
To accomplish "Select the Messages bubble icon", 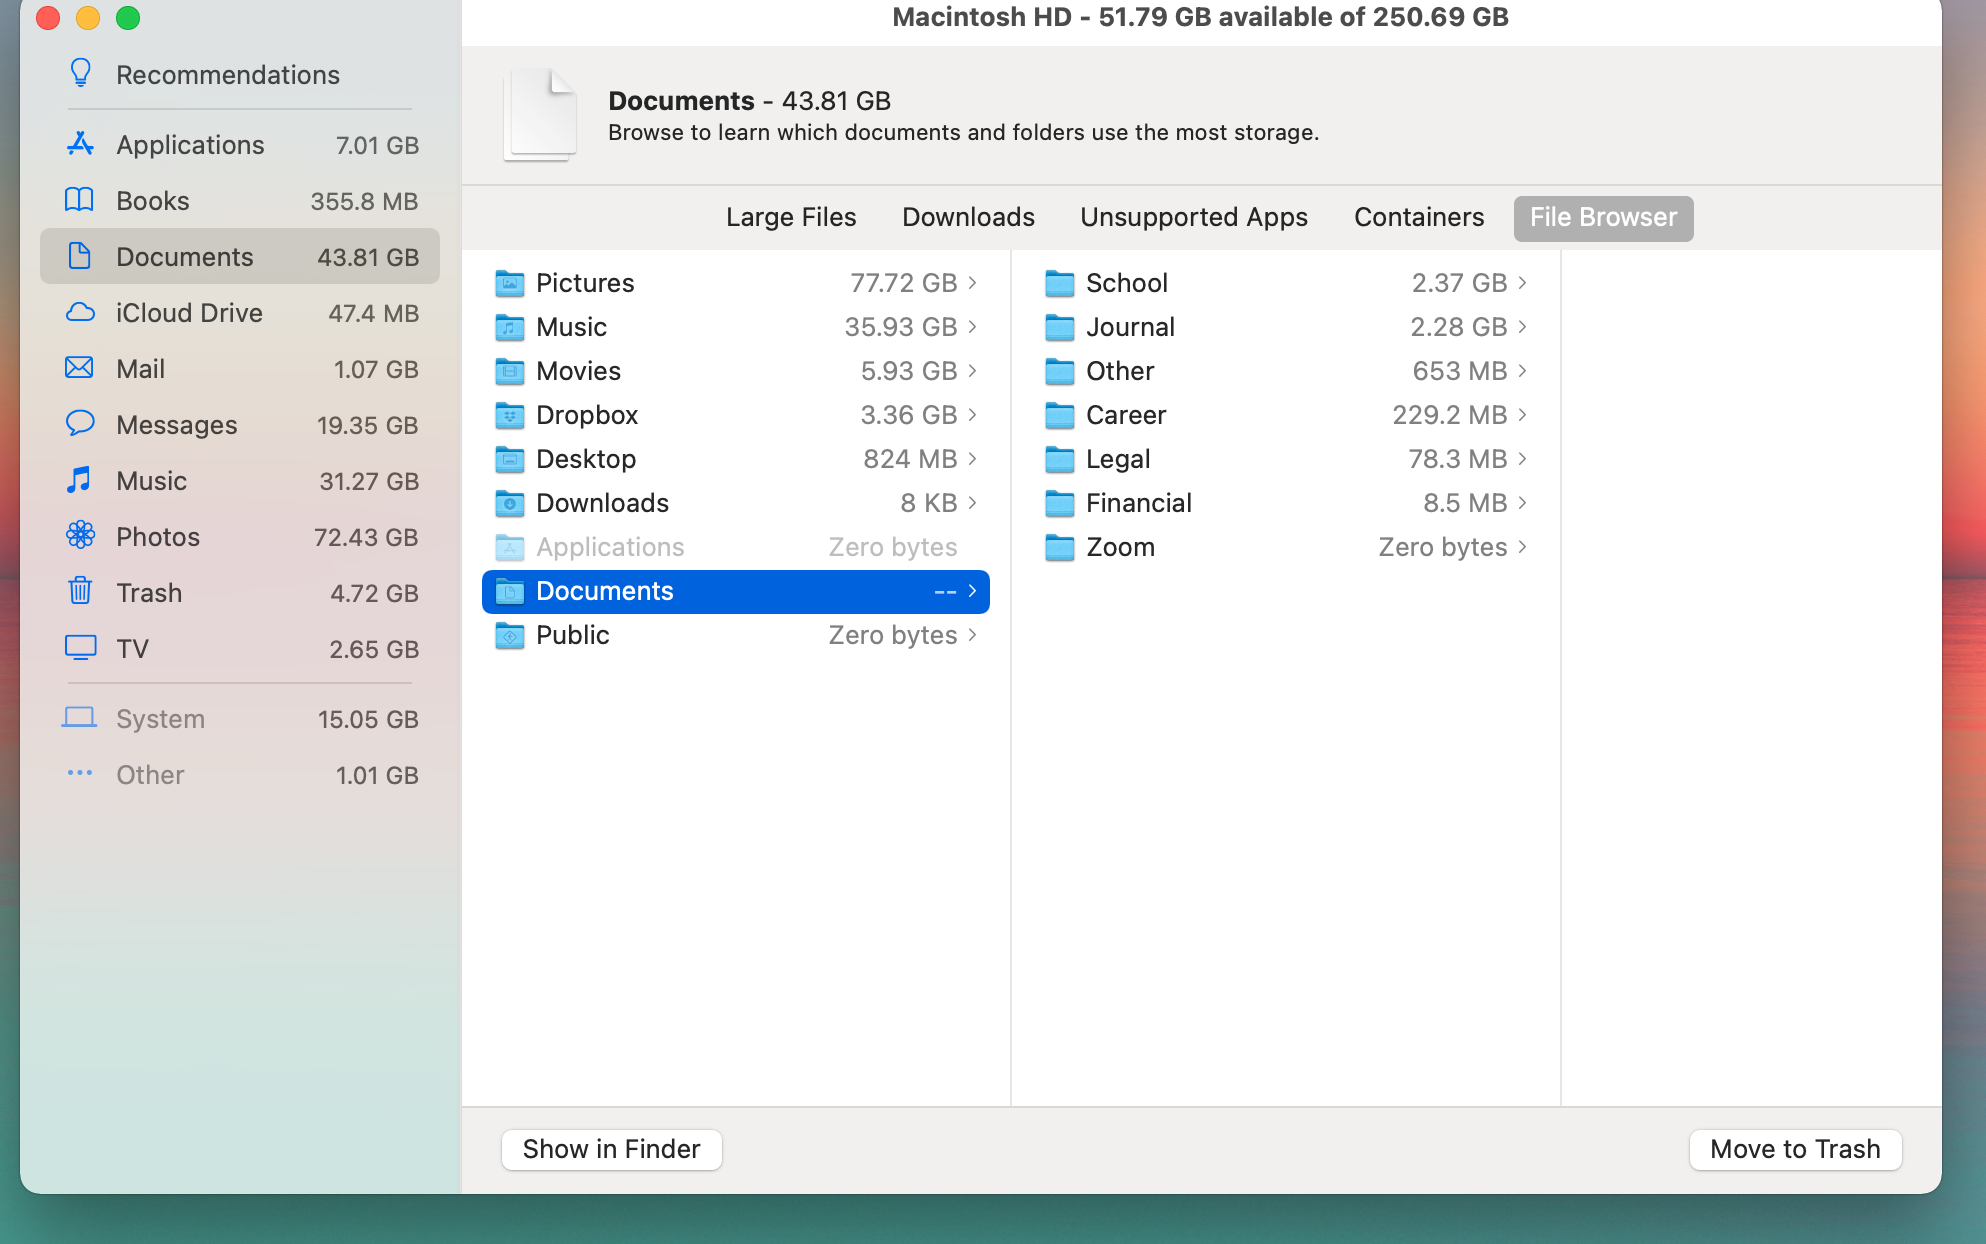I will 80,424.
